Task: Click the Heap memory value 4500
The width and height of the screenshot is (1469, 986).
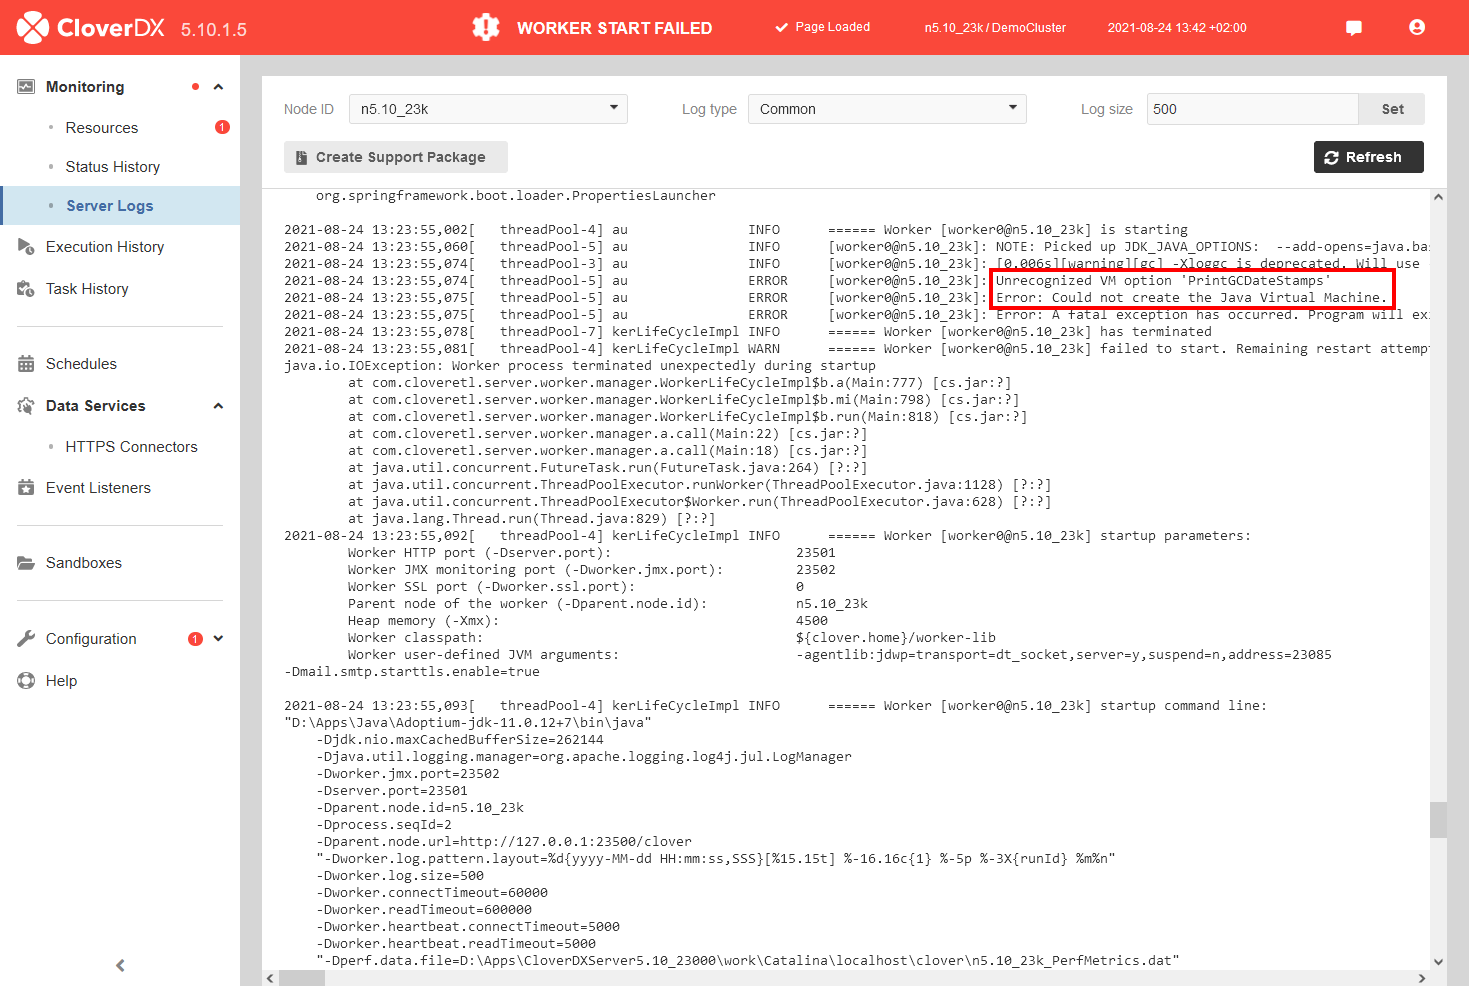Action: (x=812, y=621)
